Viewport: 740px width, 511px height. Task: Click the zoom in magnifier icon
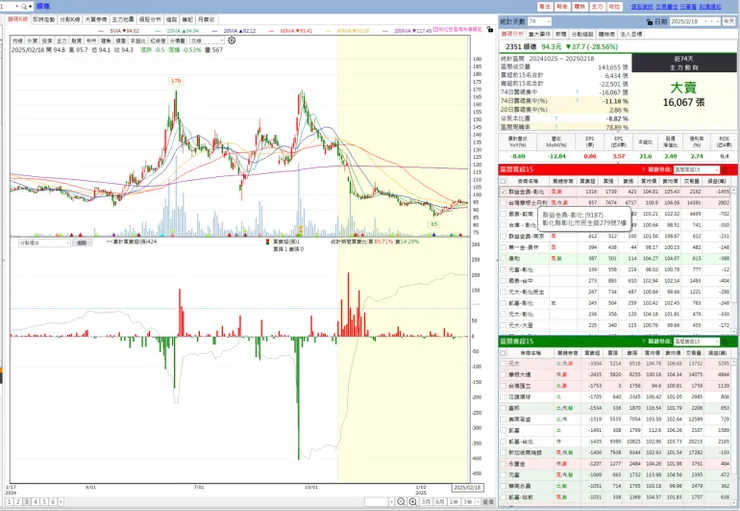(412, 502)
